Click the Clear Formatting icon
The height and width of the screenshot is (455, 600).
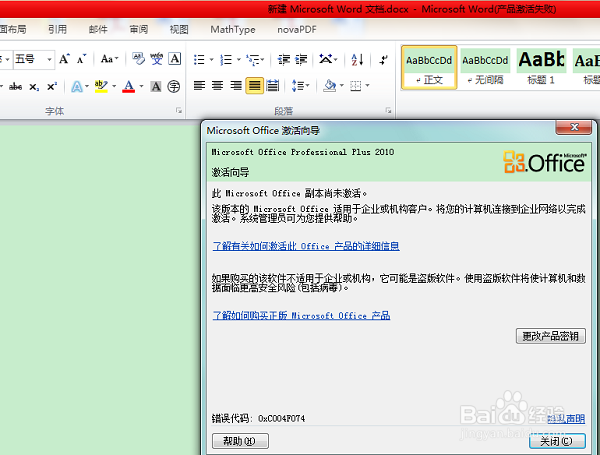point(138,59)
